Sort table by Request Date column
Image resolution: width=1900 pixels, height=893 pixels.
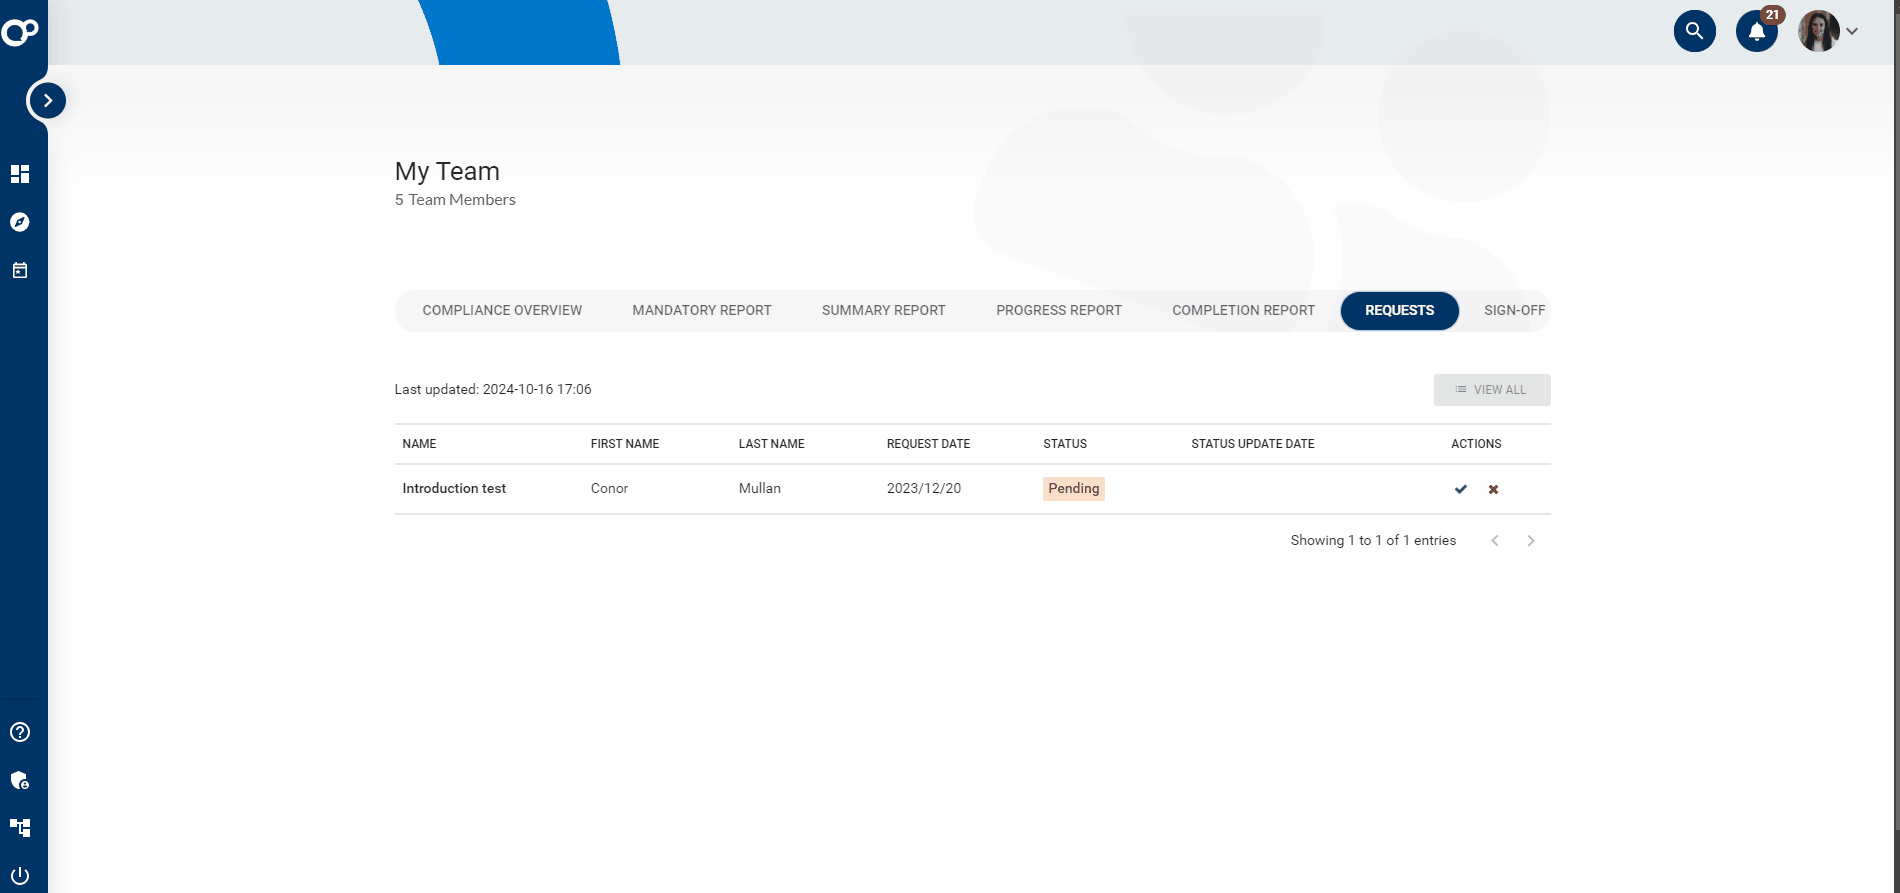(928, 444)
